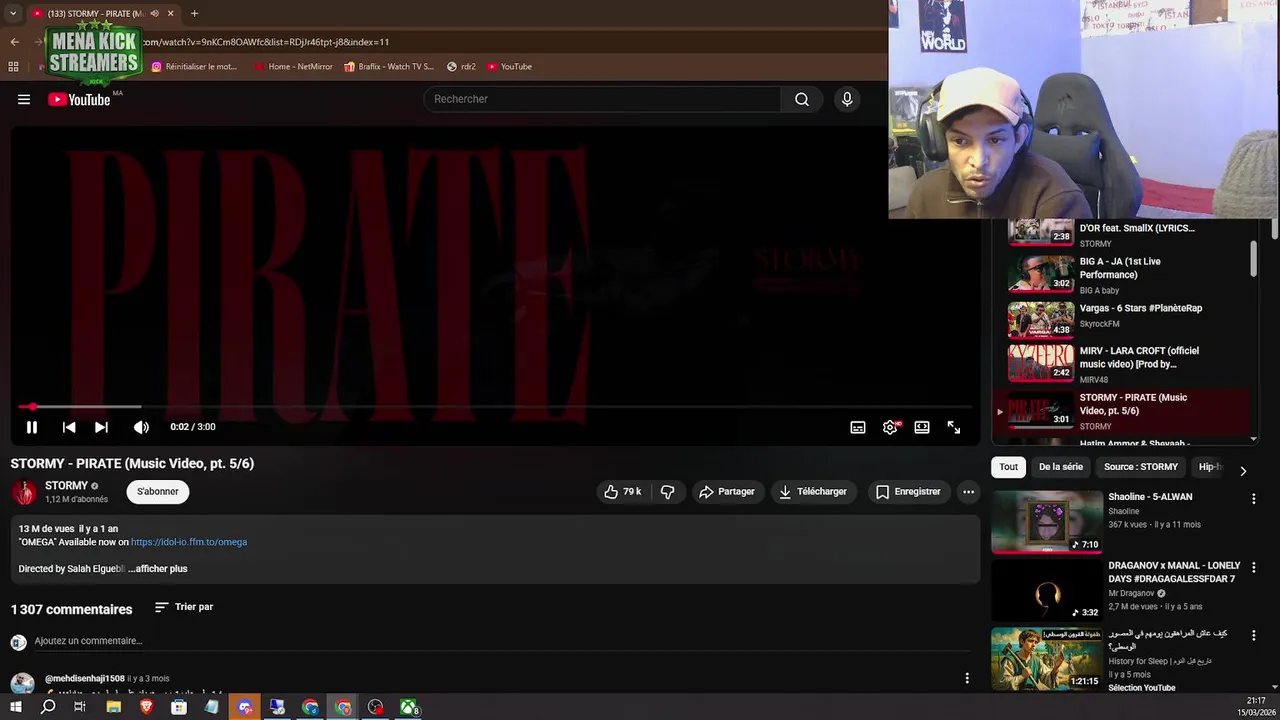Seek on the video progress bar

coord(495,407)
